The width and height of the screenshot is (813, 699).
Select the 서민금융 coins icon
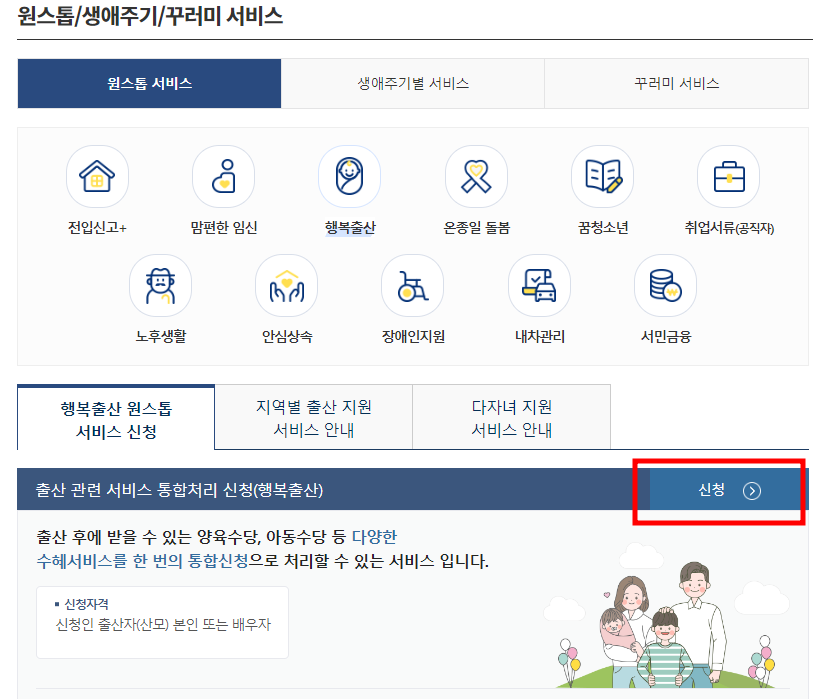pyautogui.click(x=664, y=287)
